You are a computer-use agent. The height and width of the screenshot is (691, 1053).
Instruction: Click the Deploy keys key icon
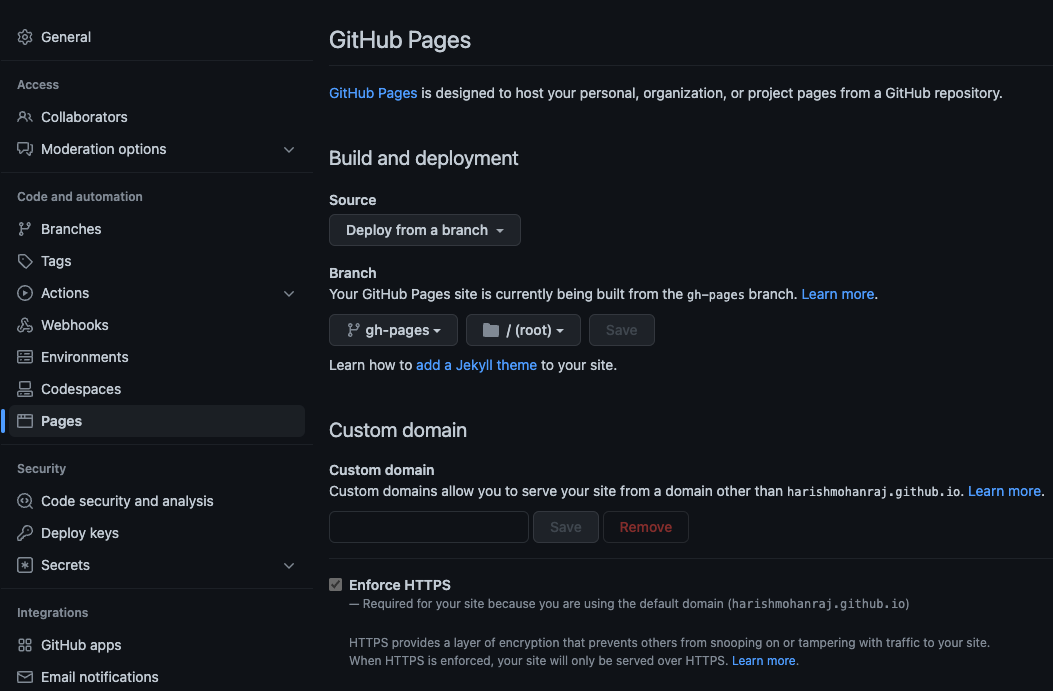click(x=24, y=532)
